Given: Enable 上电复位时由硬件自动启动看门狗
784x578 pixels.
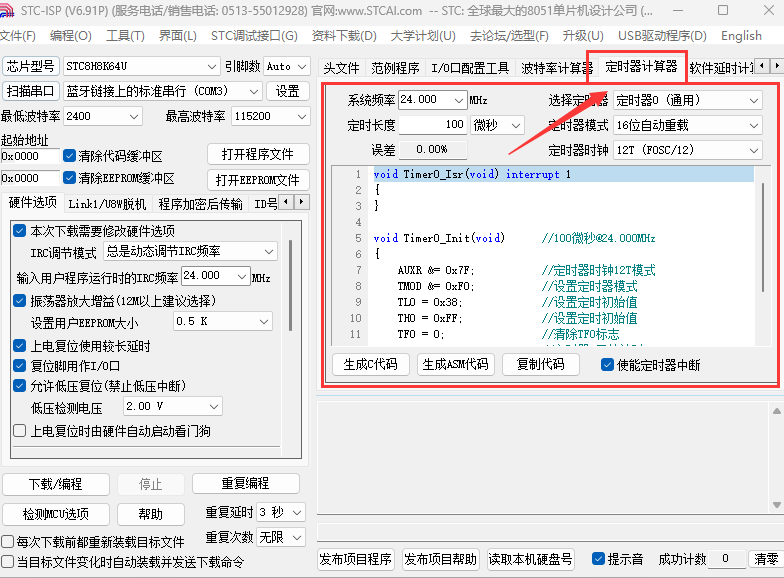Looking at the screenshot, I should point(20,430).
